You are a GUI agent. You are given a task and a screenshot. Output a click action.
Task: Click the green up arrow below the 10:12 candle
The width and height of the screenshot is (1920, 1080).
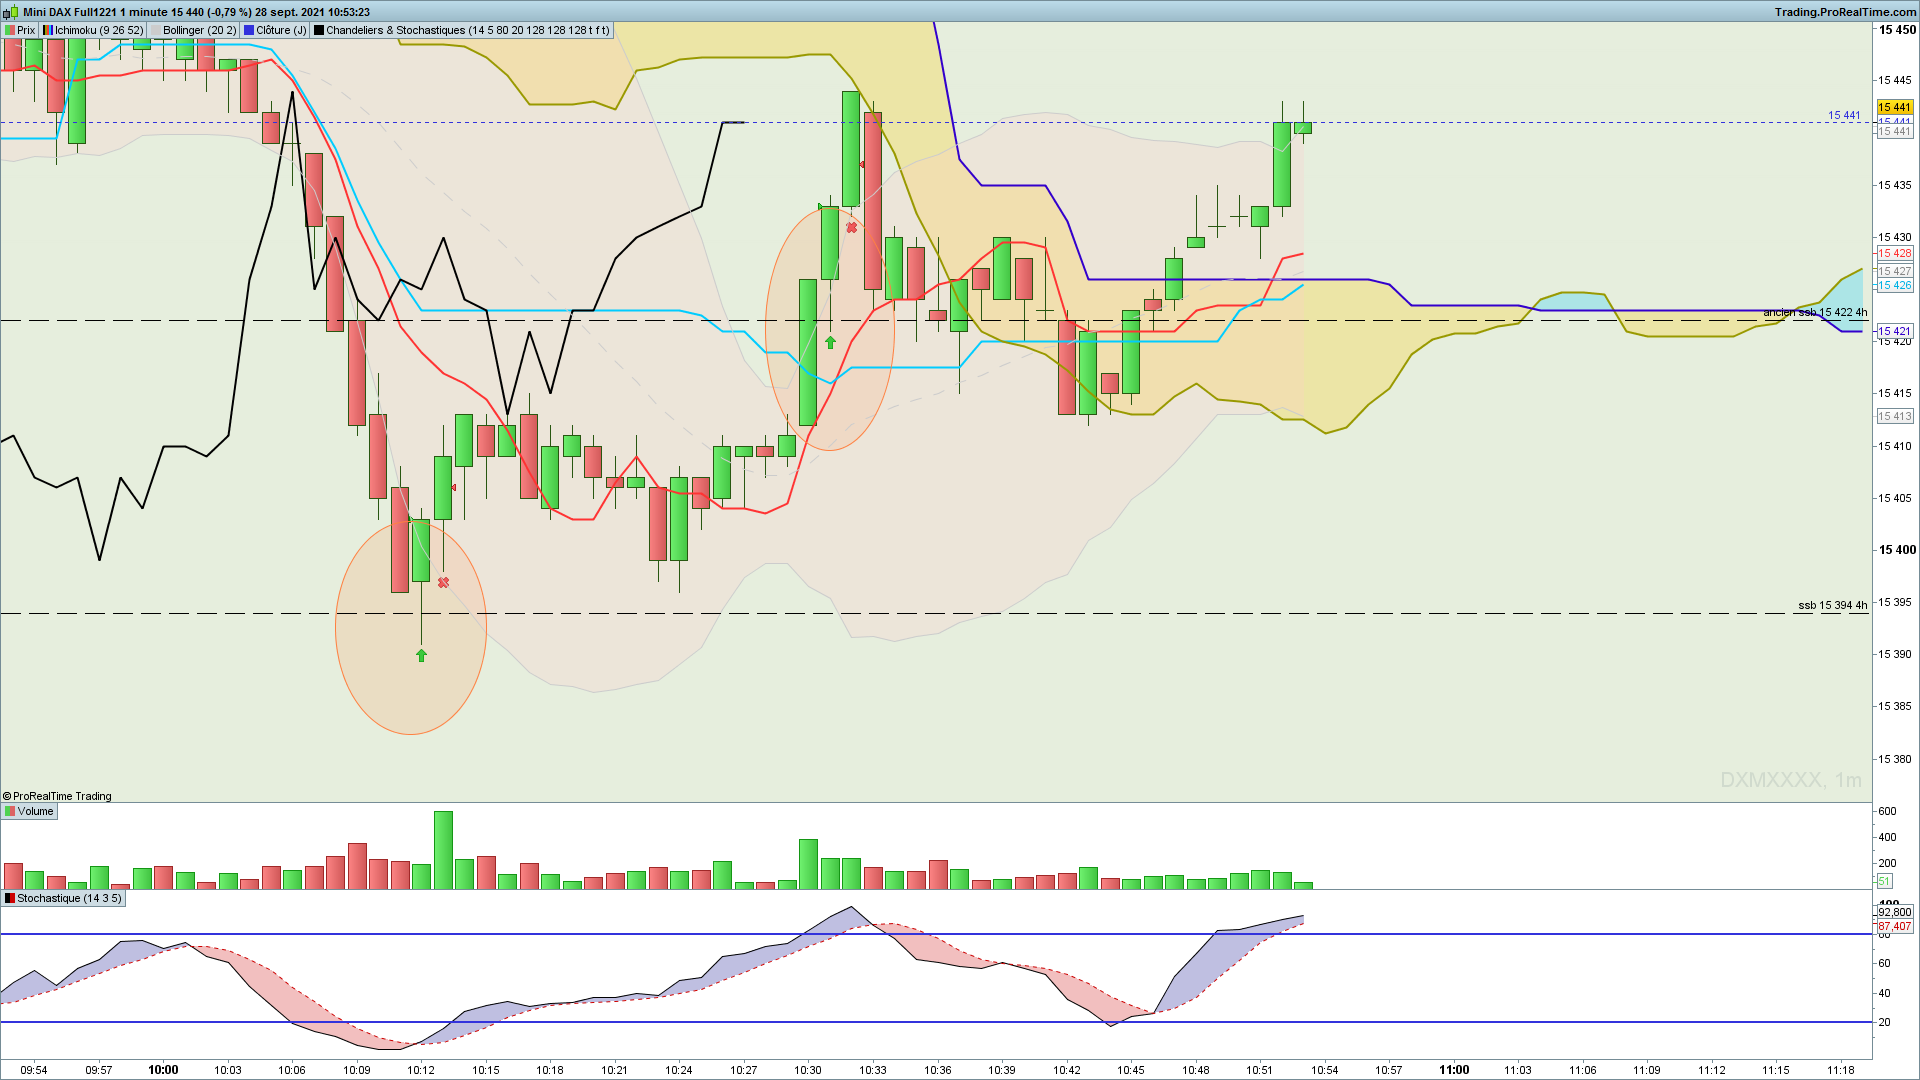421,655
